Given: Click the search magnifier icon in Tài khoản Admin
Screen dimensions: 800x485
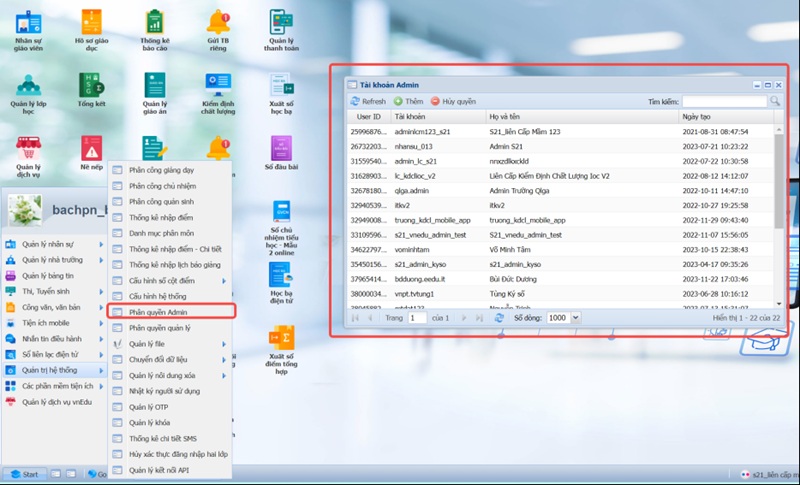Looking at the screenshot, I should tap(775, 101).
